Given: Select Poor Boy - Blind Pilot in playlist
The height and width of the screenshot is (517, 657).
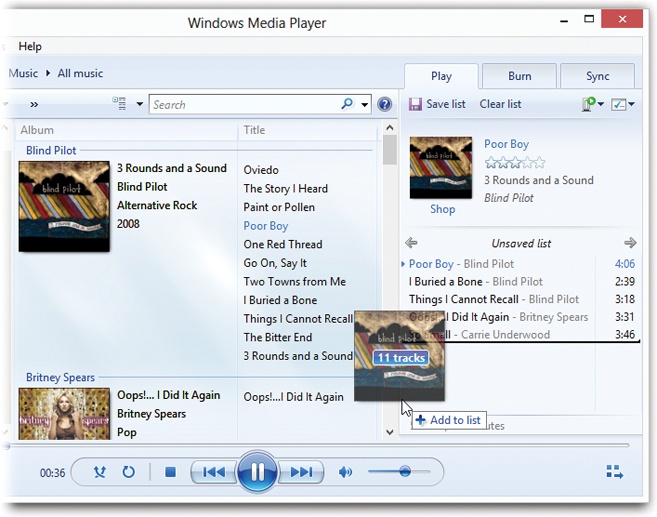Looking at the screenshot, I should (520, 264).
